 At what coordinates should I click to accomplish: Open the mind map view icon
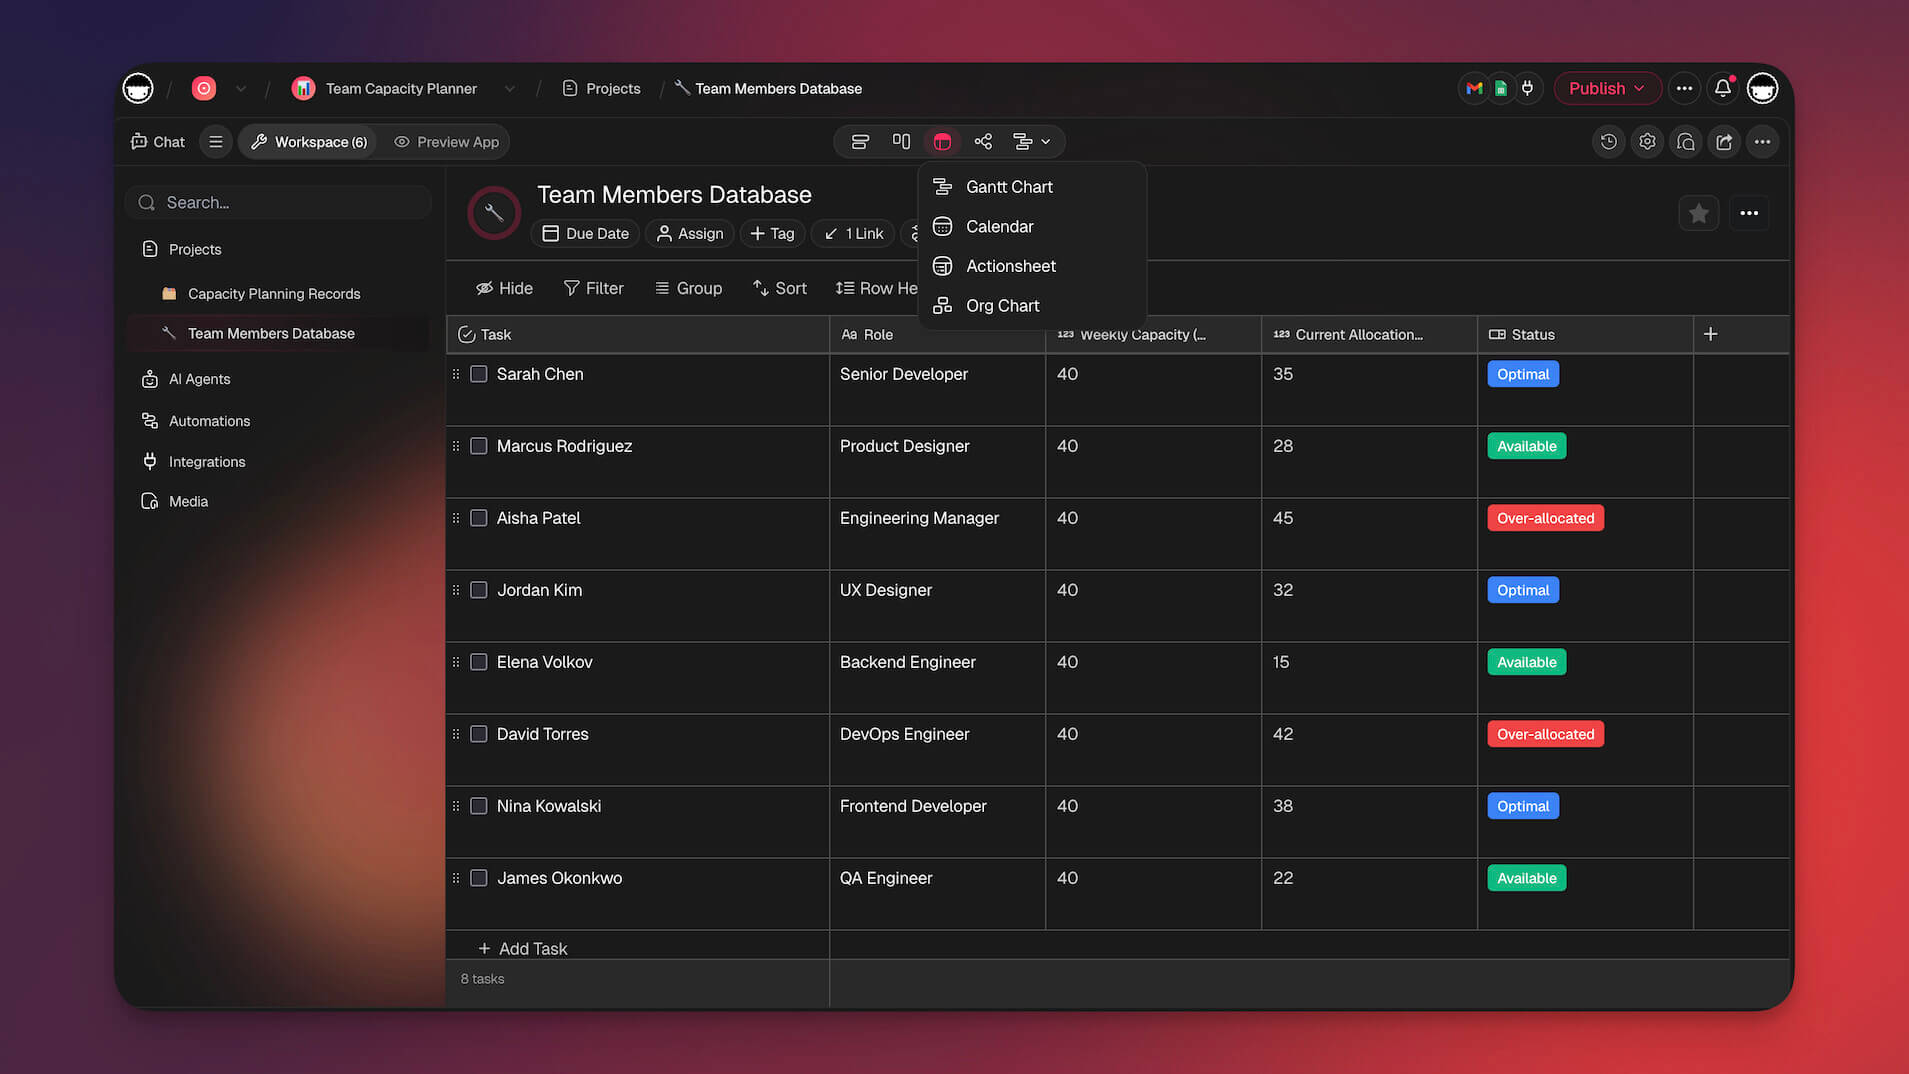tap(983, 142)
